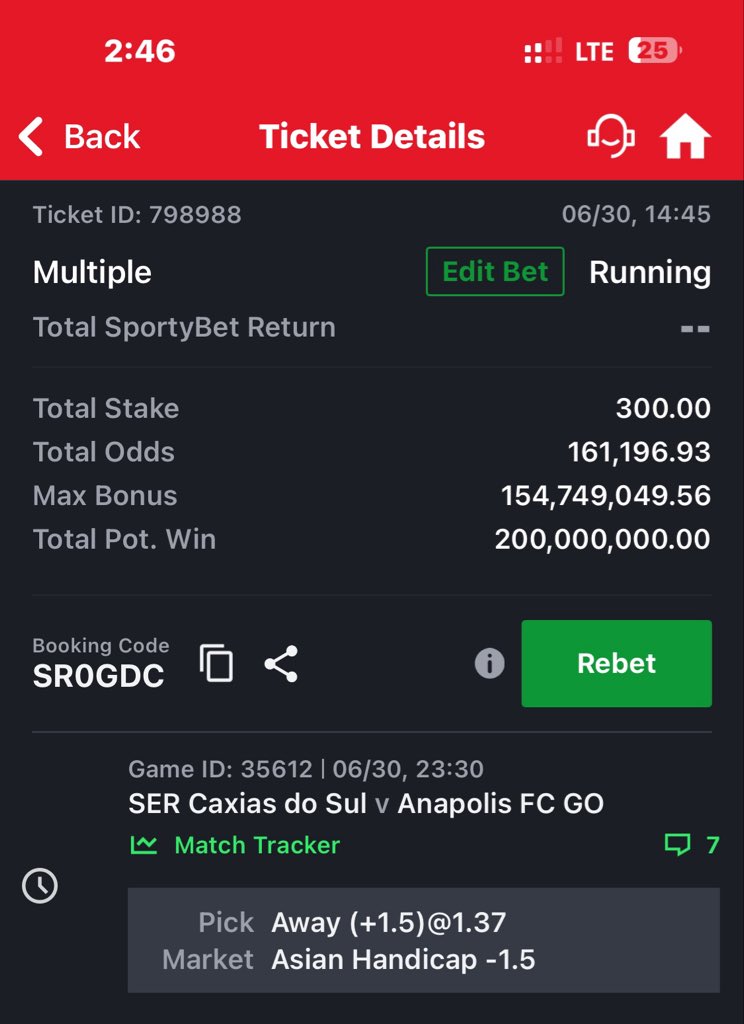Tap the Edit Bet button
This screenshot has height=1024, width=744.
[495, 272]
